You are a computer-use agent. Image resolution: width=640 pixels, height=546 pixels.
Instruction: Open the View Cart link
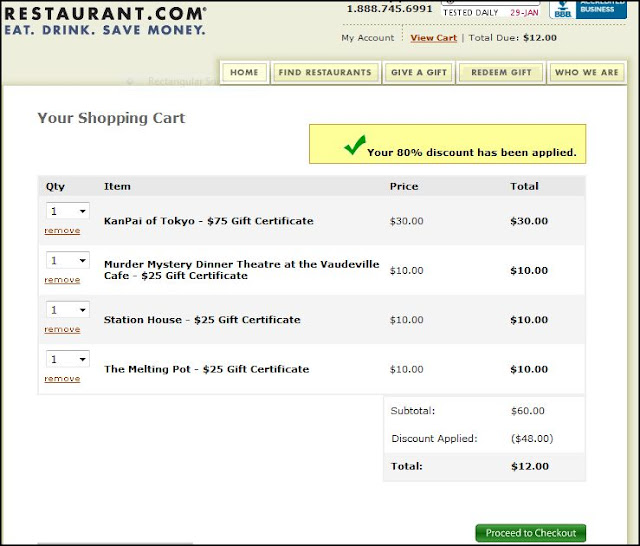[433, 38]
